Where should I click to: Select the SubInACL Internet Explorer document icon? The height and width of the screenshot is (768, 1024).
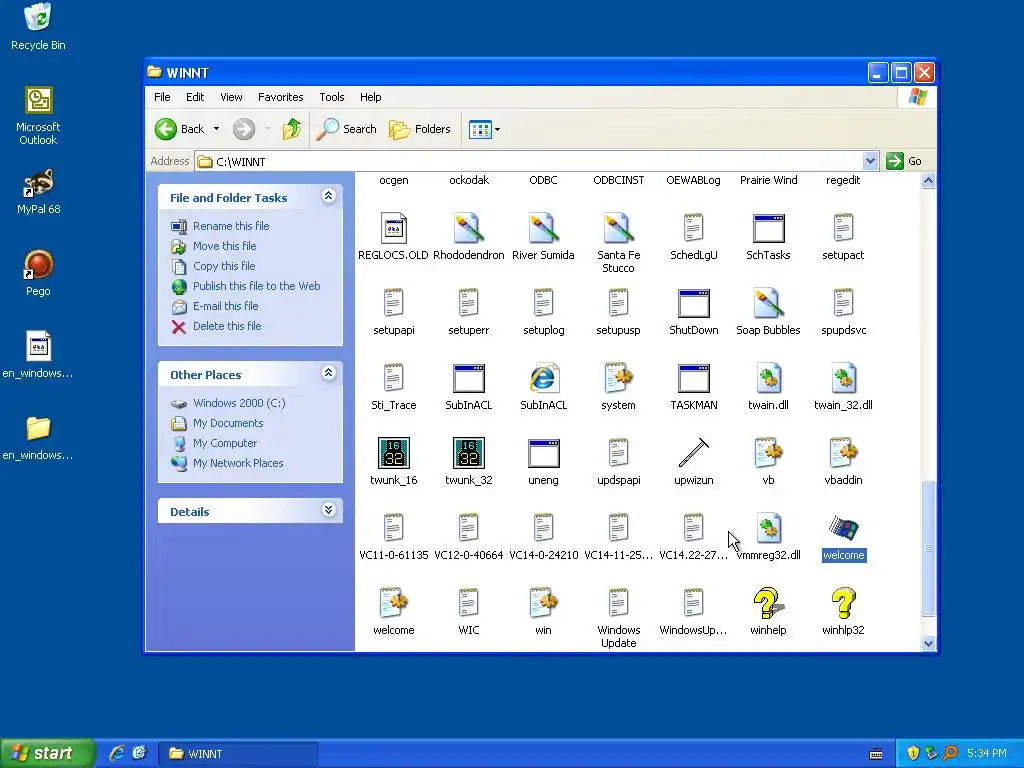pyautogui.click(x=543, y=379)
